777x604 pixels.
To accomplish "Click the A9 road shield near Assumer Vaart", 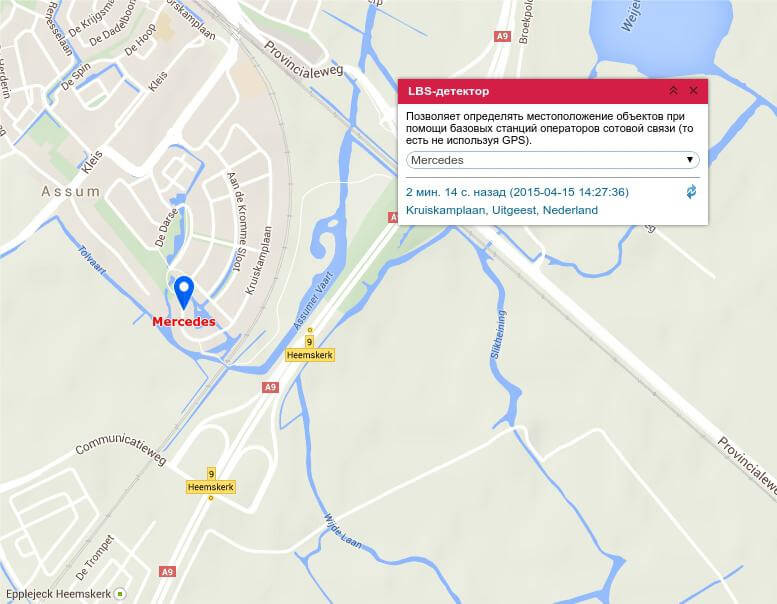I will [270, 387].
